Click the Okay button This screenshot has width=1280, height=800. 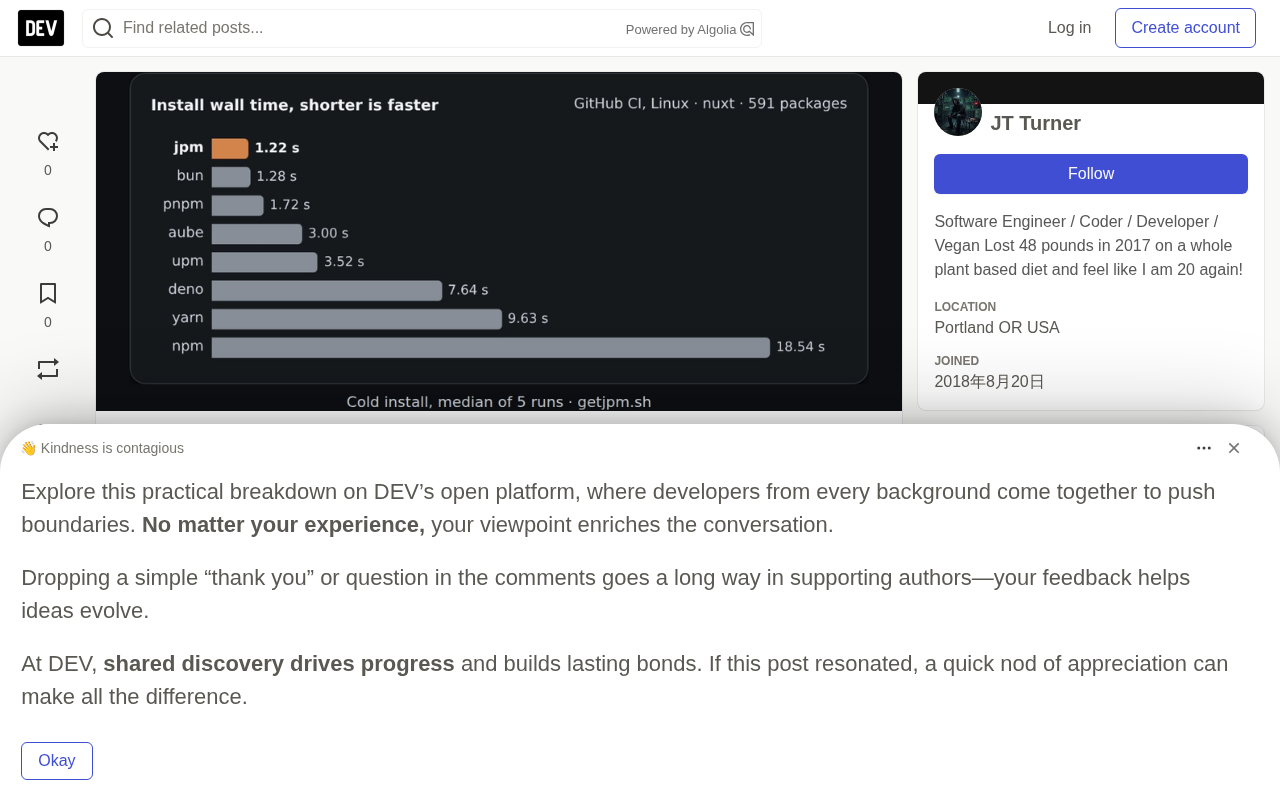pos(57,761)
